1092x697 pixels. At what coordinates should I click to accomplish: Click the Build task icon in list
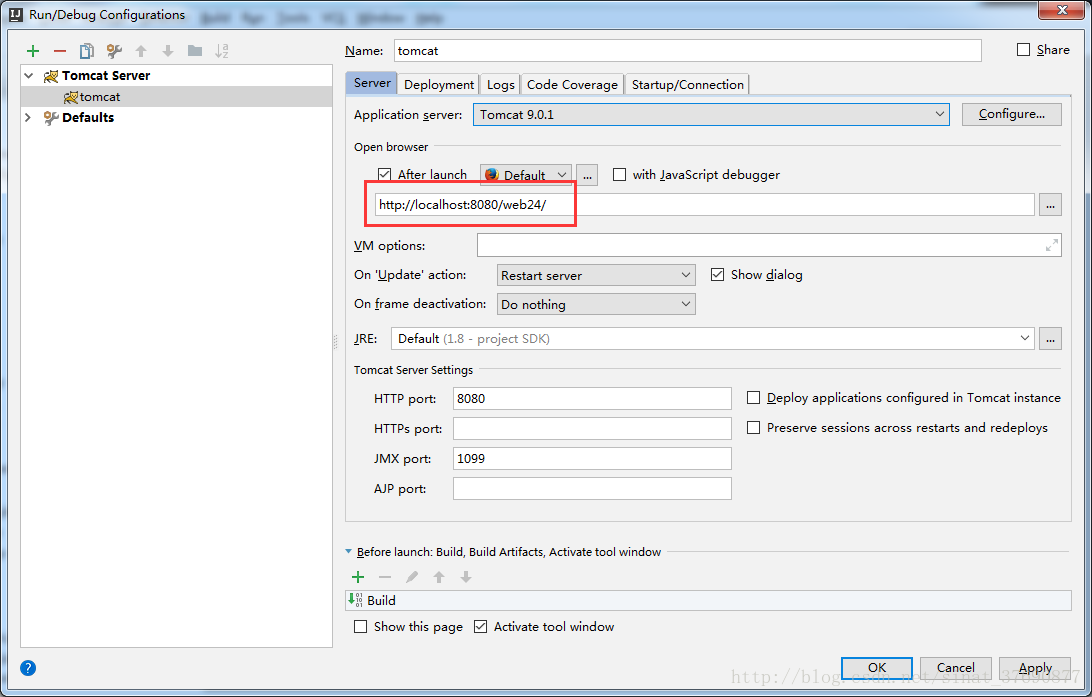click(356, 600)
